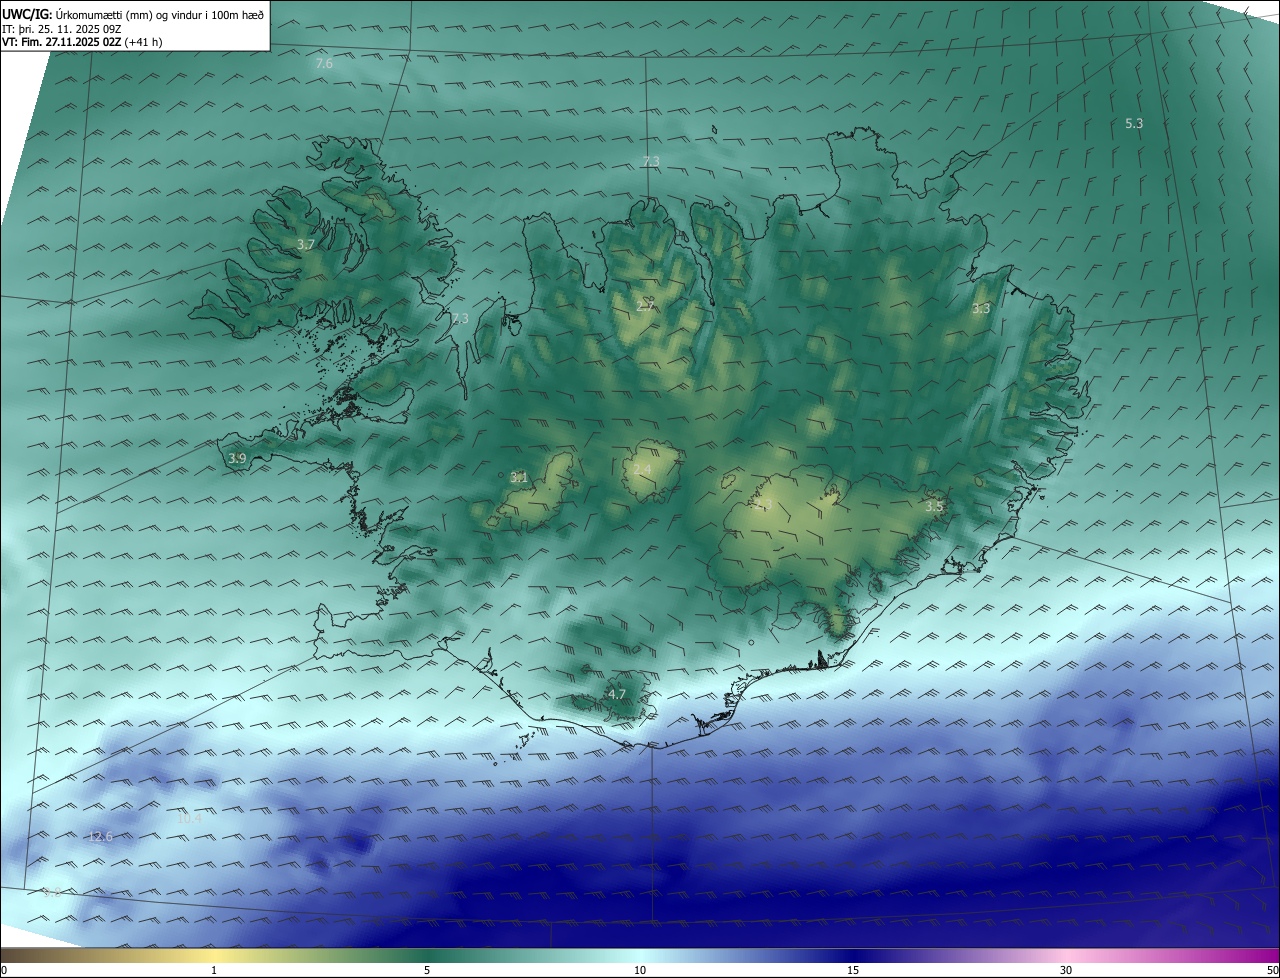
Task: Click the "UWC/IG: Úrkomumætti (mm)" title line
Action: coord(133,14)
